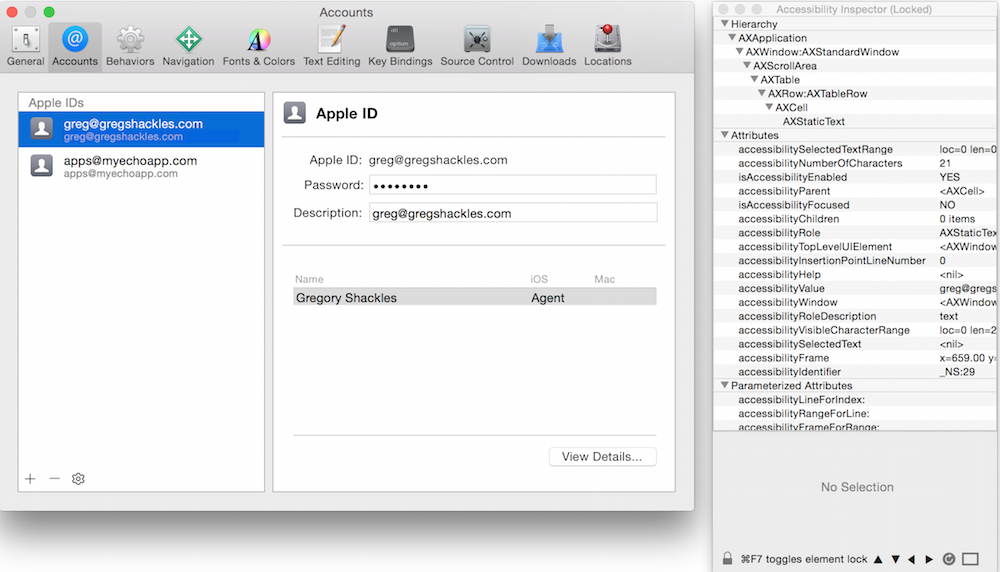Image resolution: width=1000 pixels, height=572 pixels.
Task: Select the accessibilityWindow attribute row
Action: pyautogui.click(x=855, y=302)
